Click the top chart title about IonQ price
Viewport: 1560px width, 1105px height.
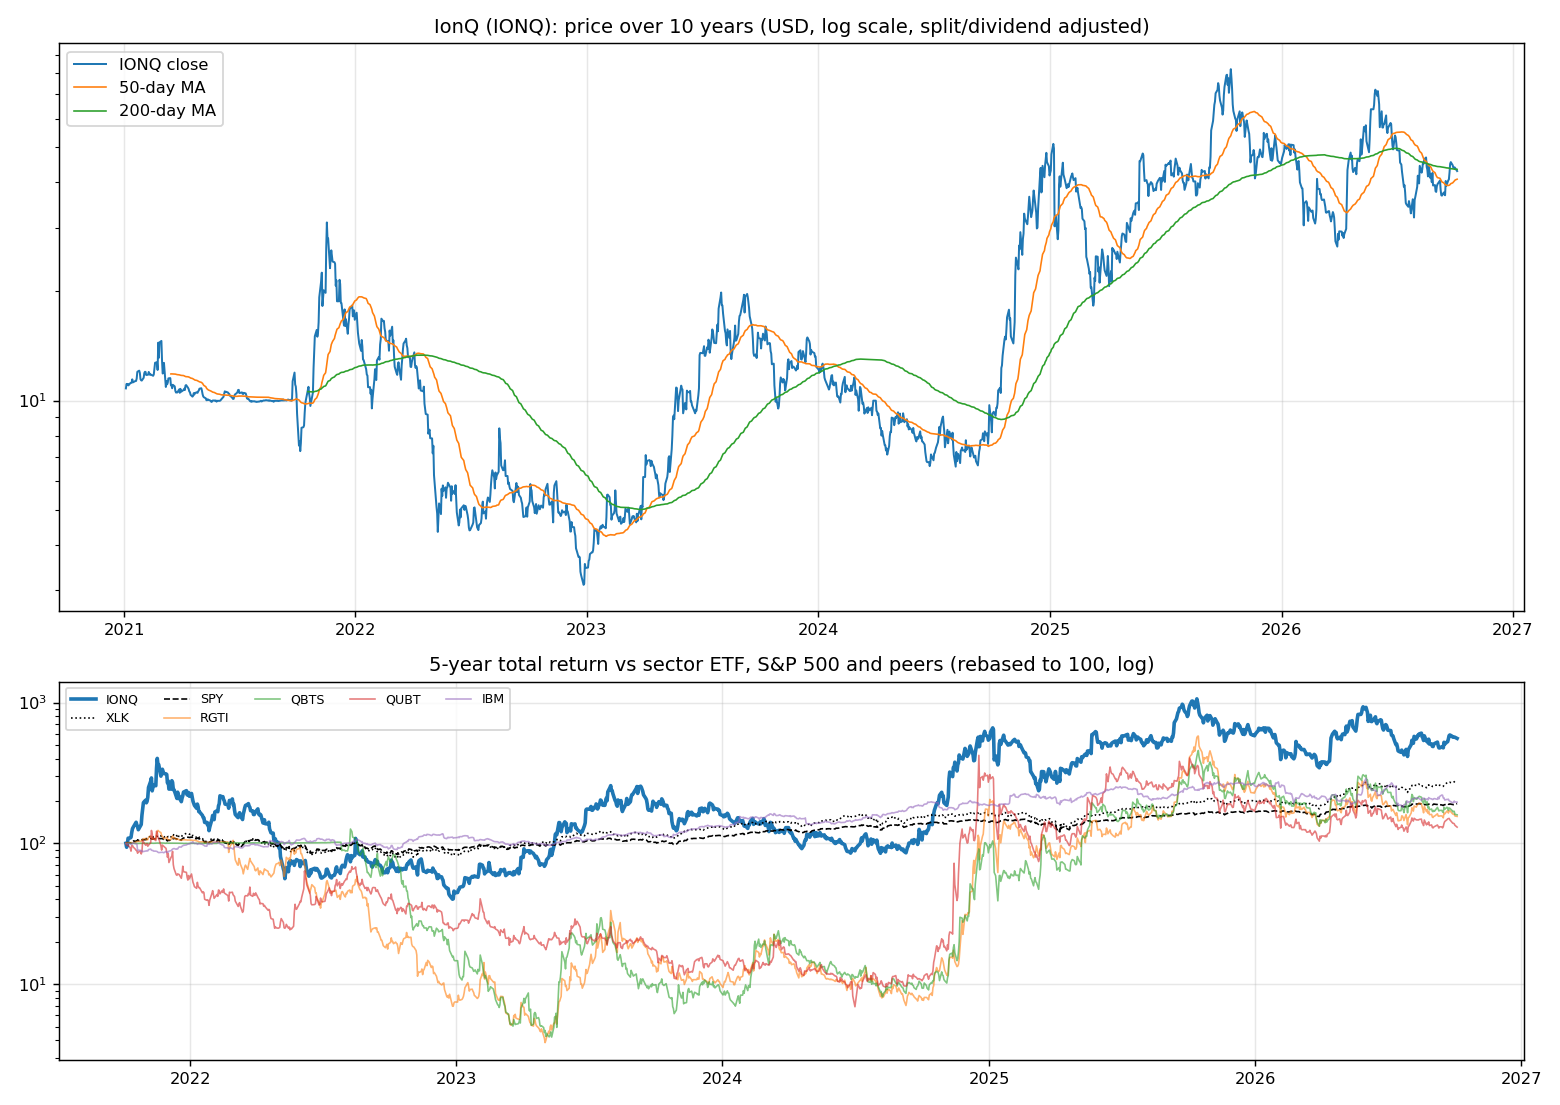click(x=791, y=26)
